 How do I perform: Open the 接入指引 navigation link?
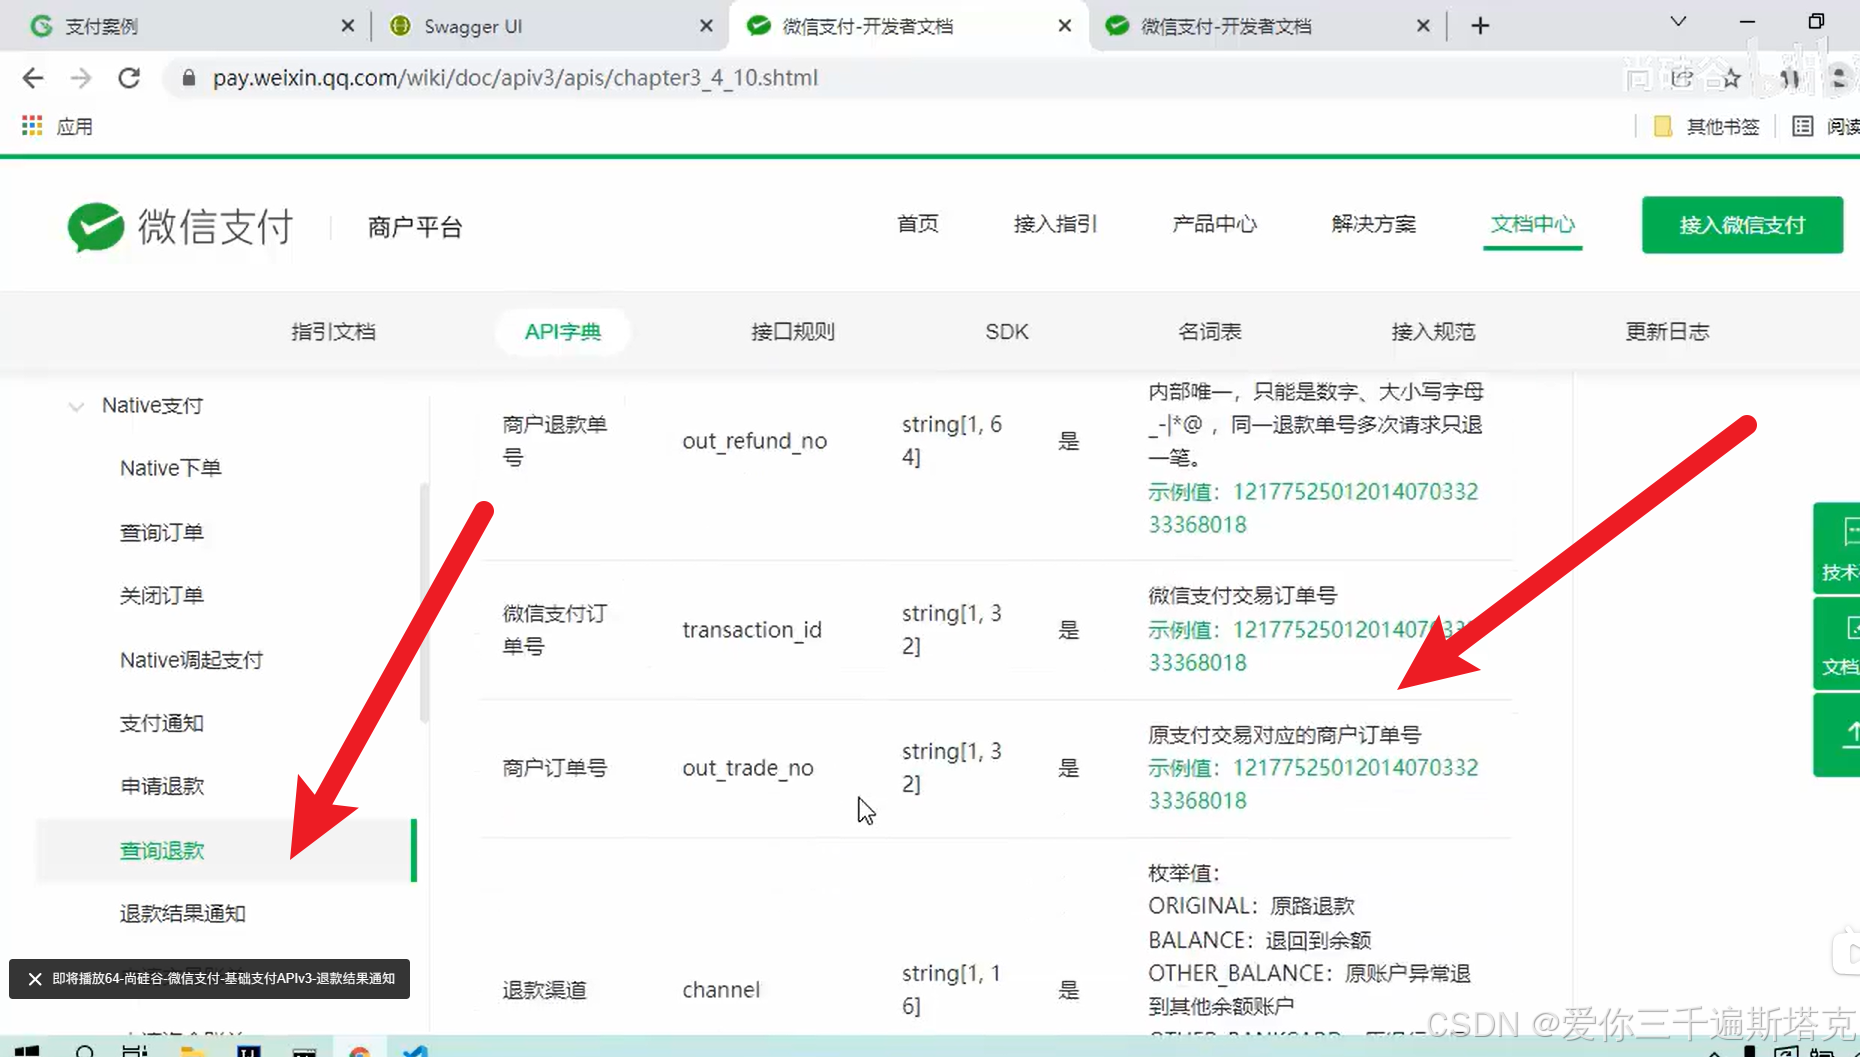[x=1055, y=224]
